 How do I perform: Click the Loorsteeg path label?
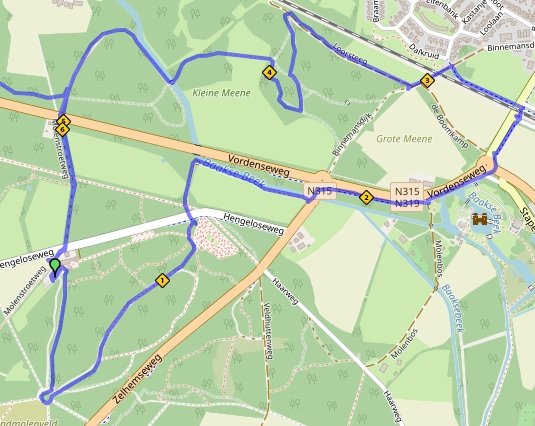click(350, 54)
